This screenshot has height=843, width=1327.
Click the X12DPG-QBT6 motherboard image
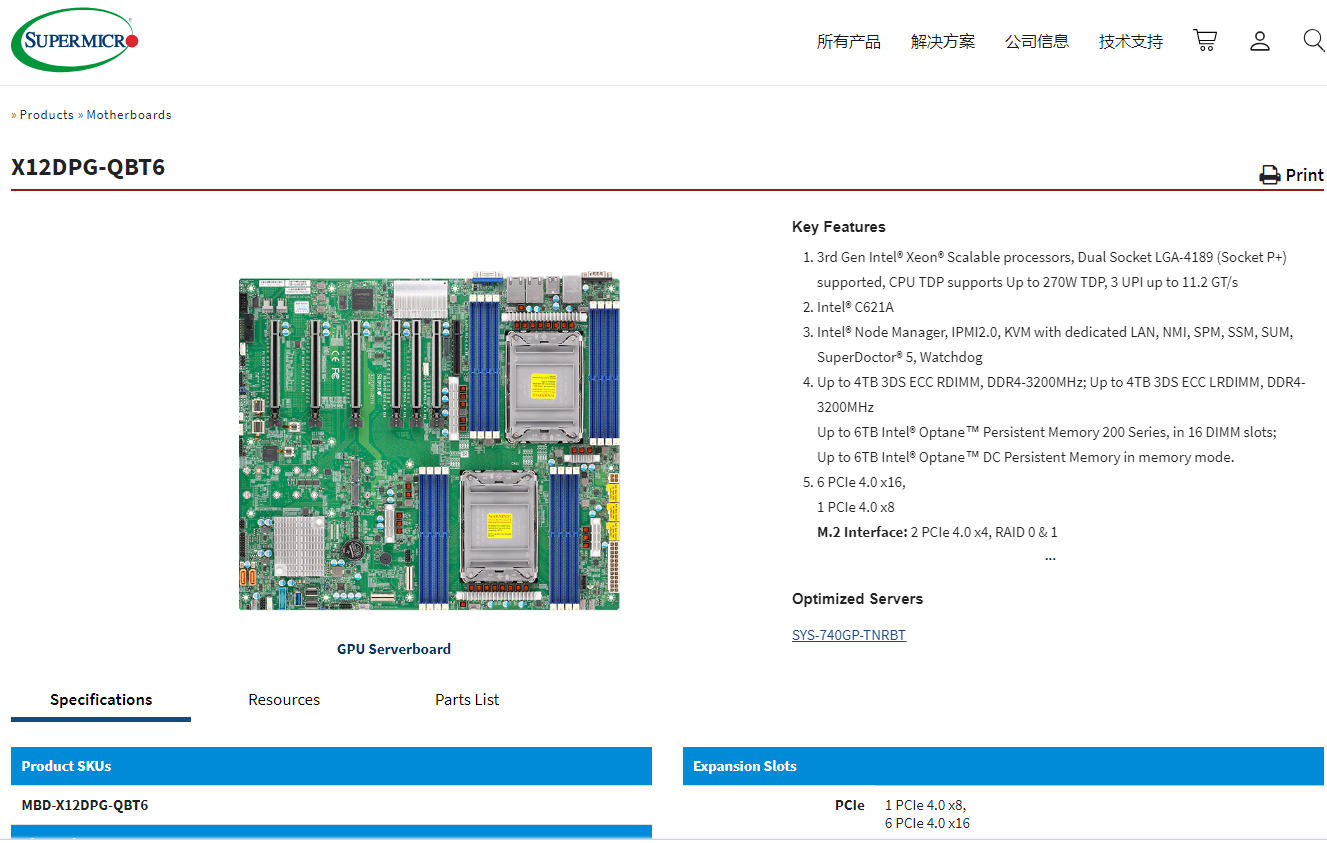click(429, 443)
